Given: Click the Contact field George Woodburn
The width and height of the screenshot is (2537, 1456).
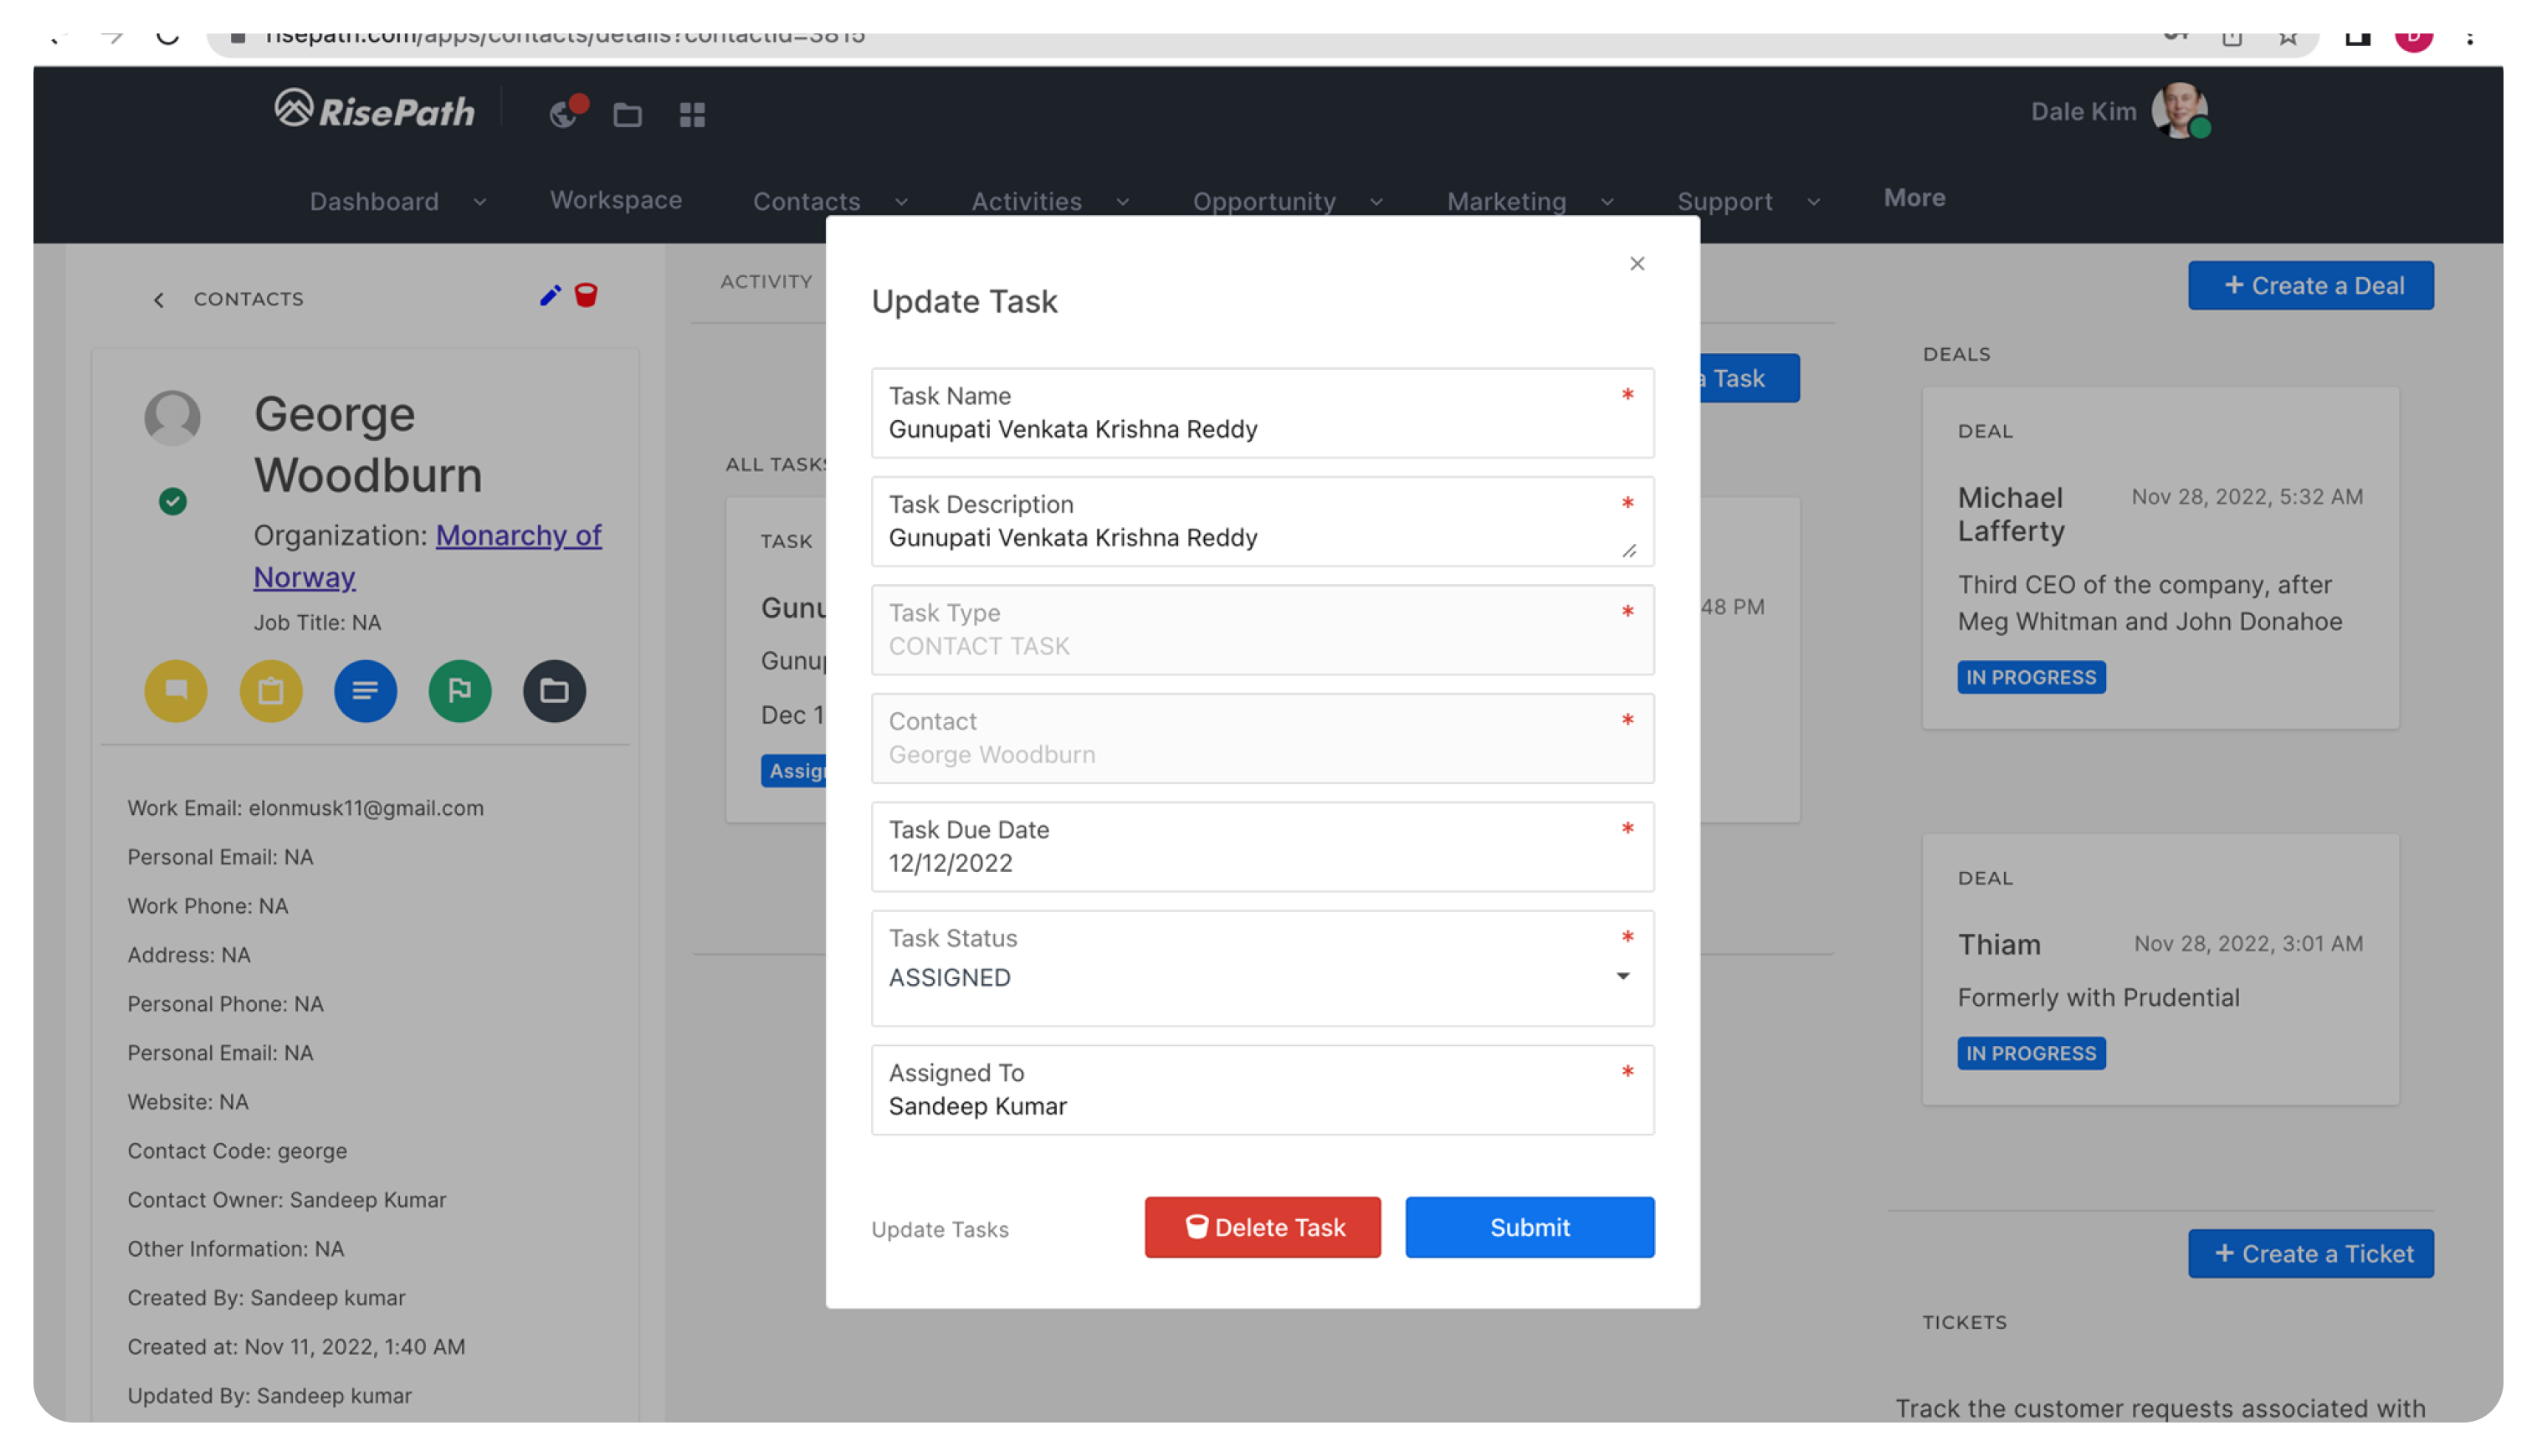Looking at the screenshot, I should coord(1263,739).
